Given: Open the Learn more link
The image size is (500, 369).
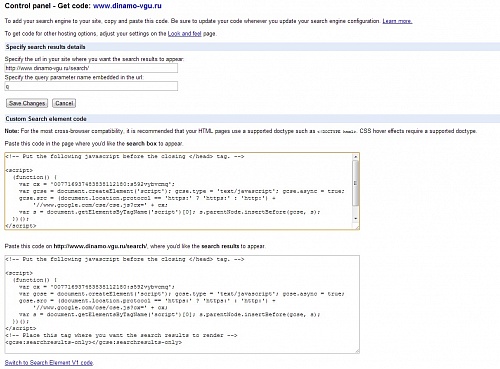Looking at the screenshot, I should (x=397, y=21).
